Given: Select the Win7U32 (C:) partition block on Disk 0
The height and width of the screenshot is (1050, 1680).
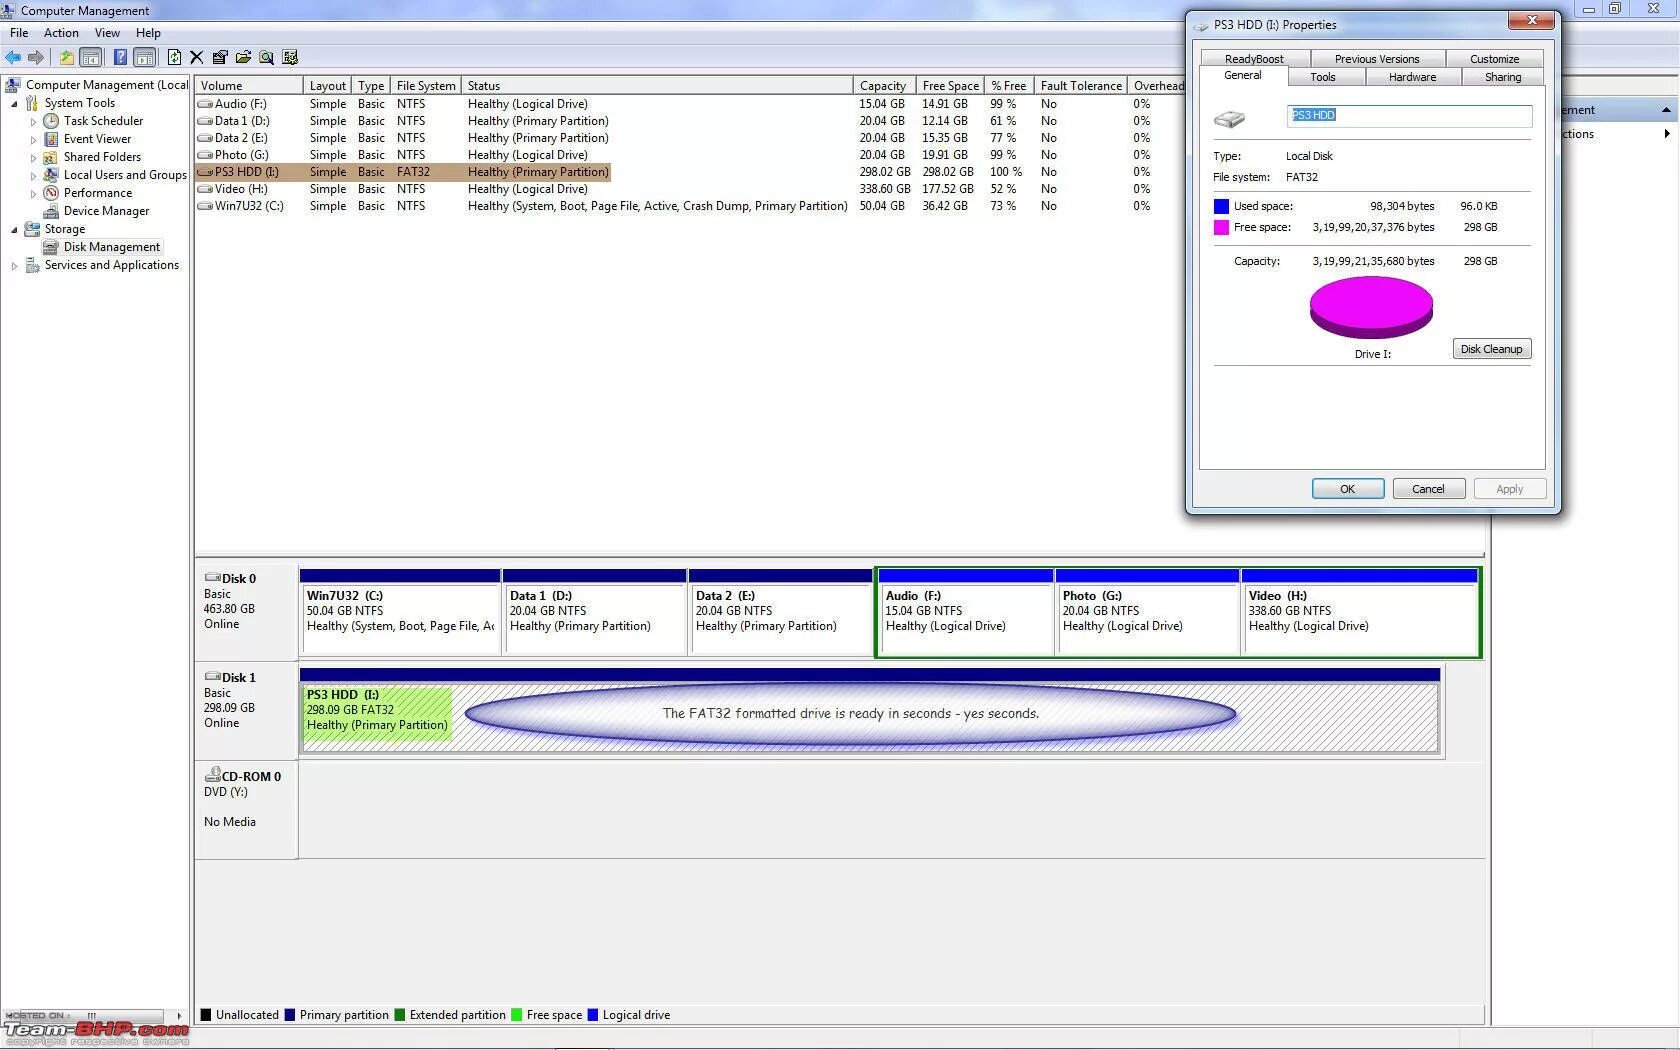Looking at the screenshot, I should [400, 612].
